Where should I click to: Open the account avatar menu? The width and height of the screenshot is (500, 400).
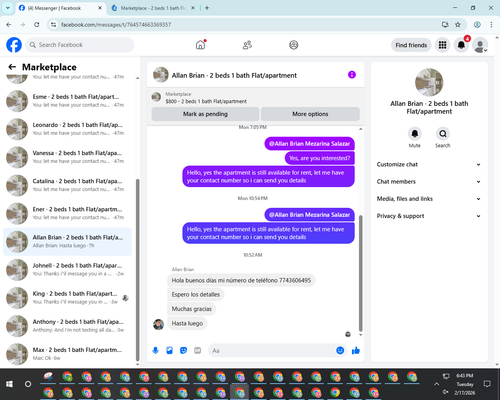coord(480,45)
